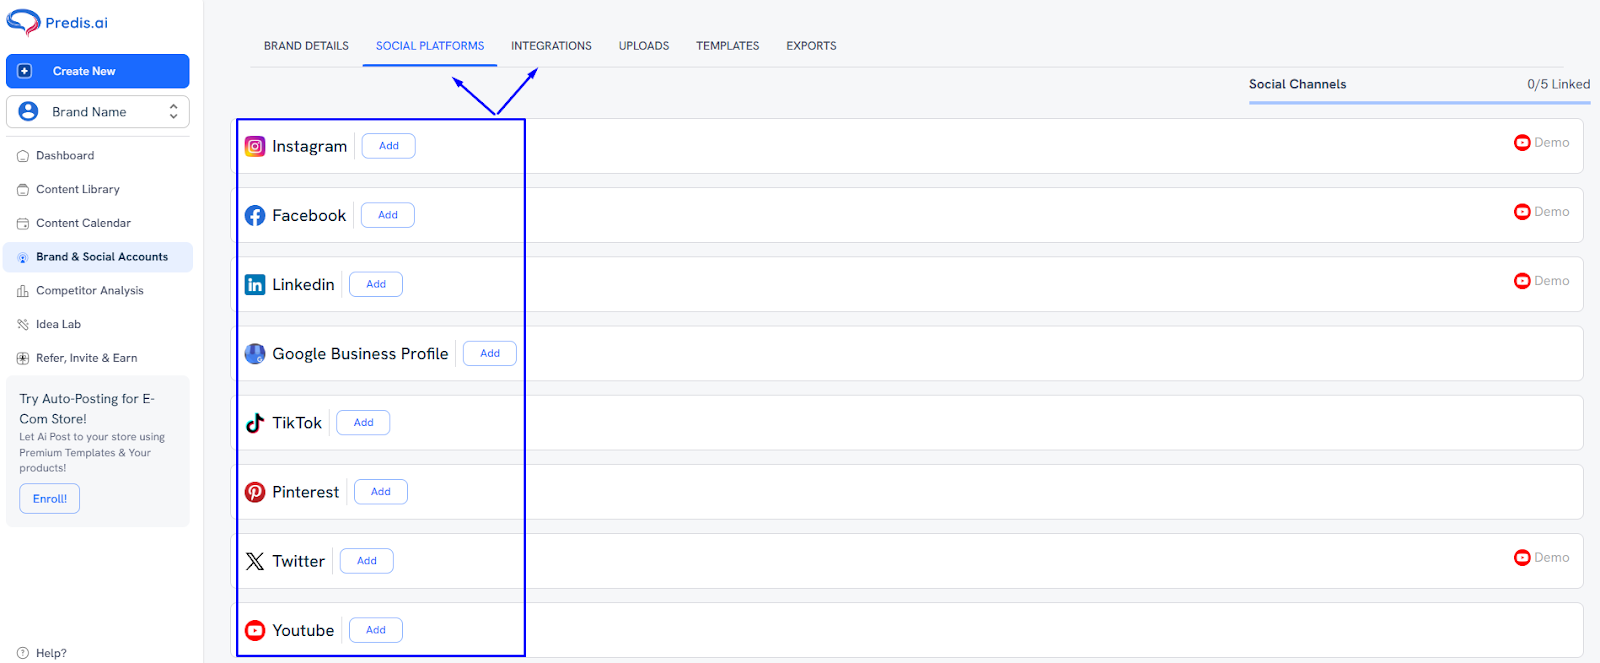Image resolution: width=1600 pixels, height=663 pixels.
Task: Switch to the Brand Details tab
Action: [x=306, y=46]
